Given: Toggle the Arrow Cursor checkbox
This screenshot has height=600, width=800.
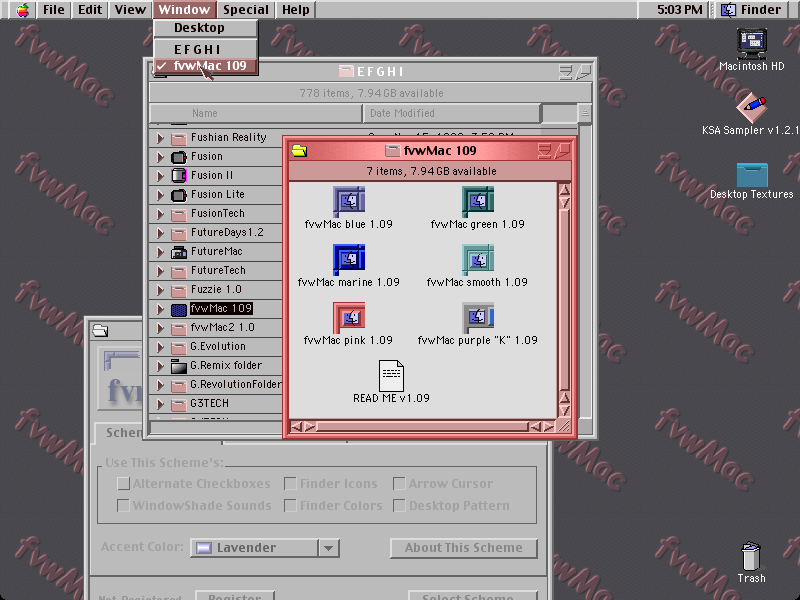Looking at the screenshot, I should click(x=399, y=483).
